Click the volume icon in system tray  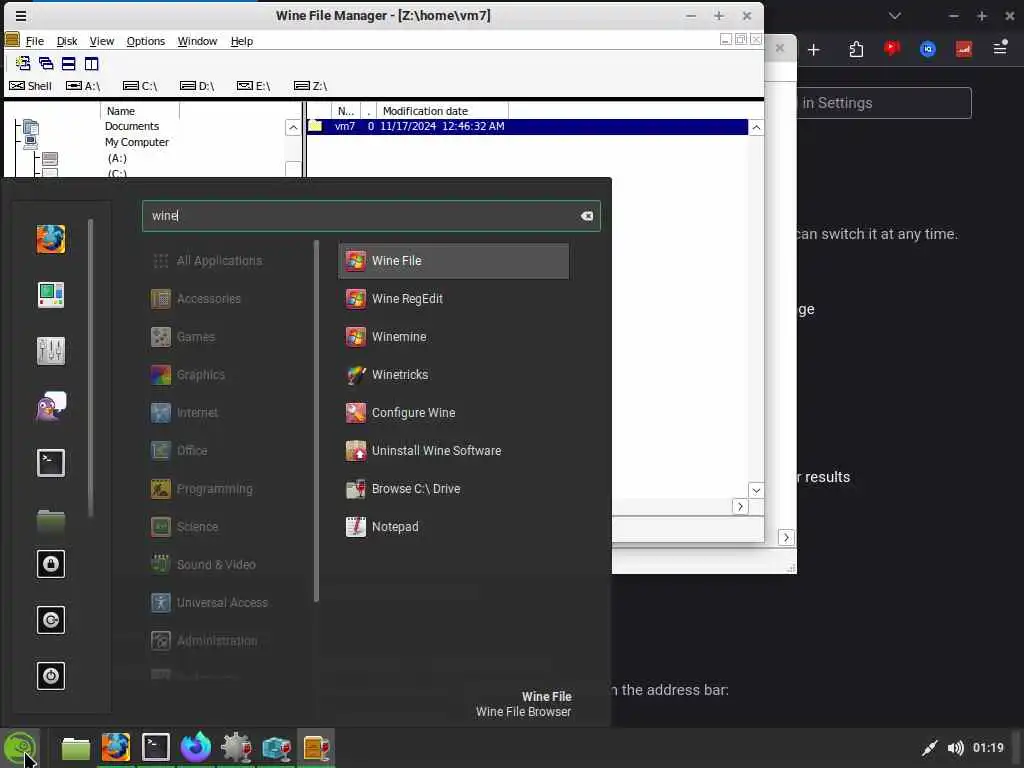(955, 748)
